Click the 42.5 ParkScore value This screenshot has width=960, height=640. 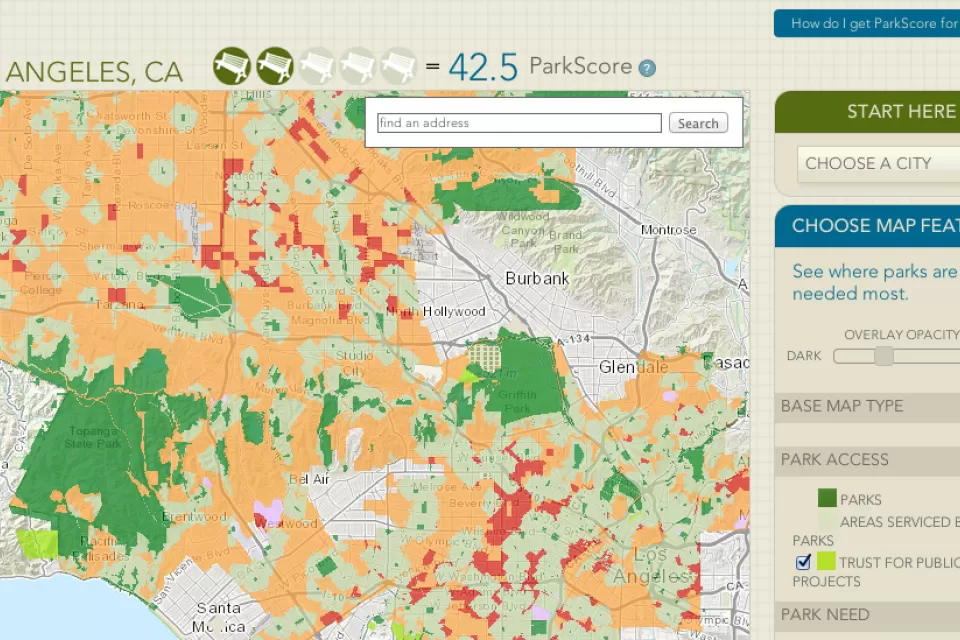click(483, 67)
